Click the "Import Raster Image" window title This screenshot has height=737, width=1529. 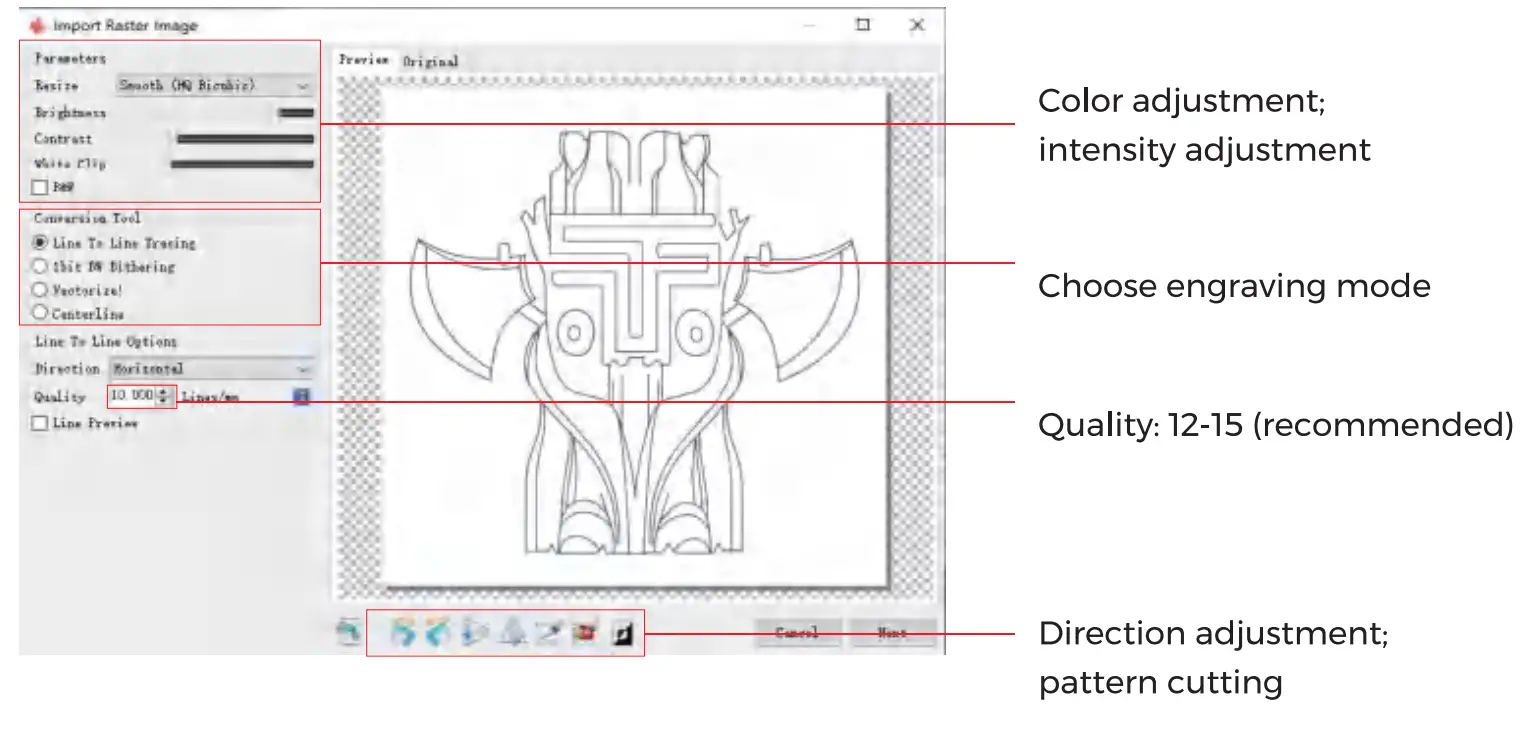click(x=125, y=26)
